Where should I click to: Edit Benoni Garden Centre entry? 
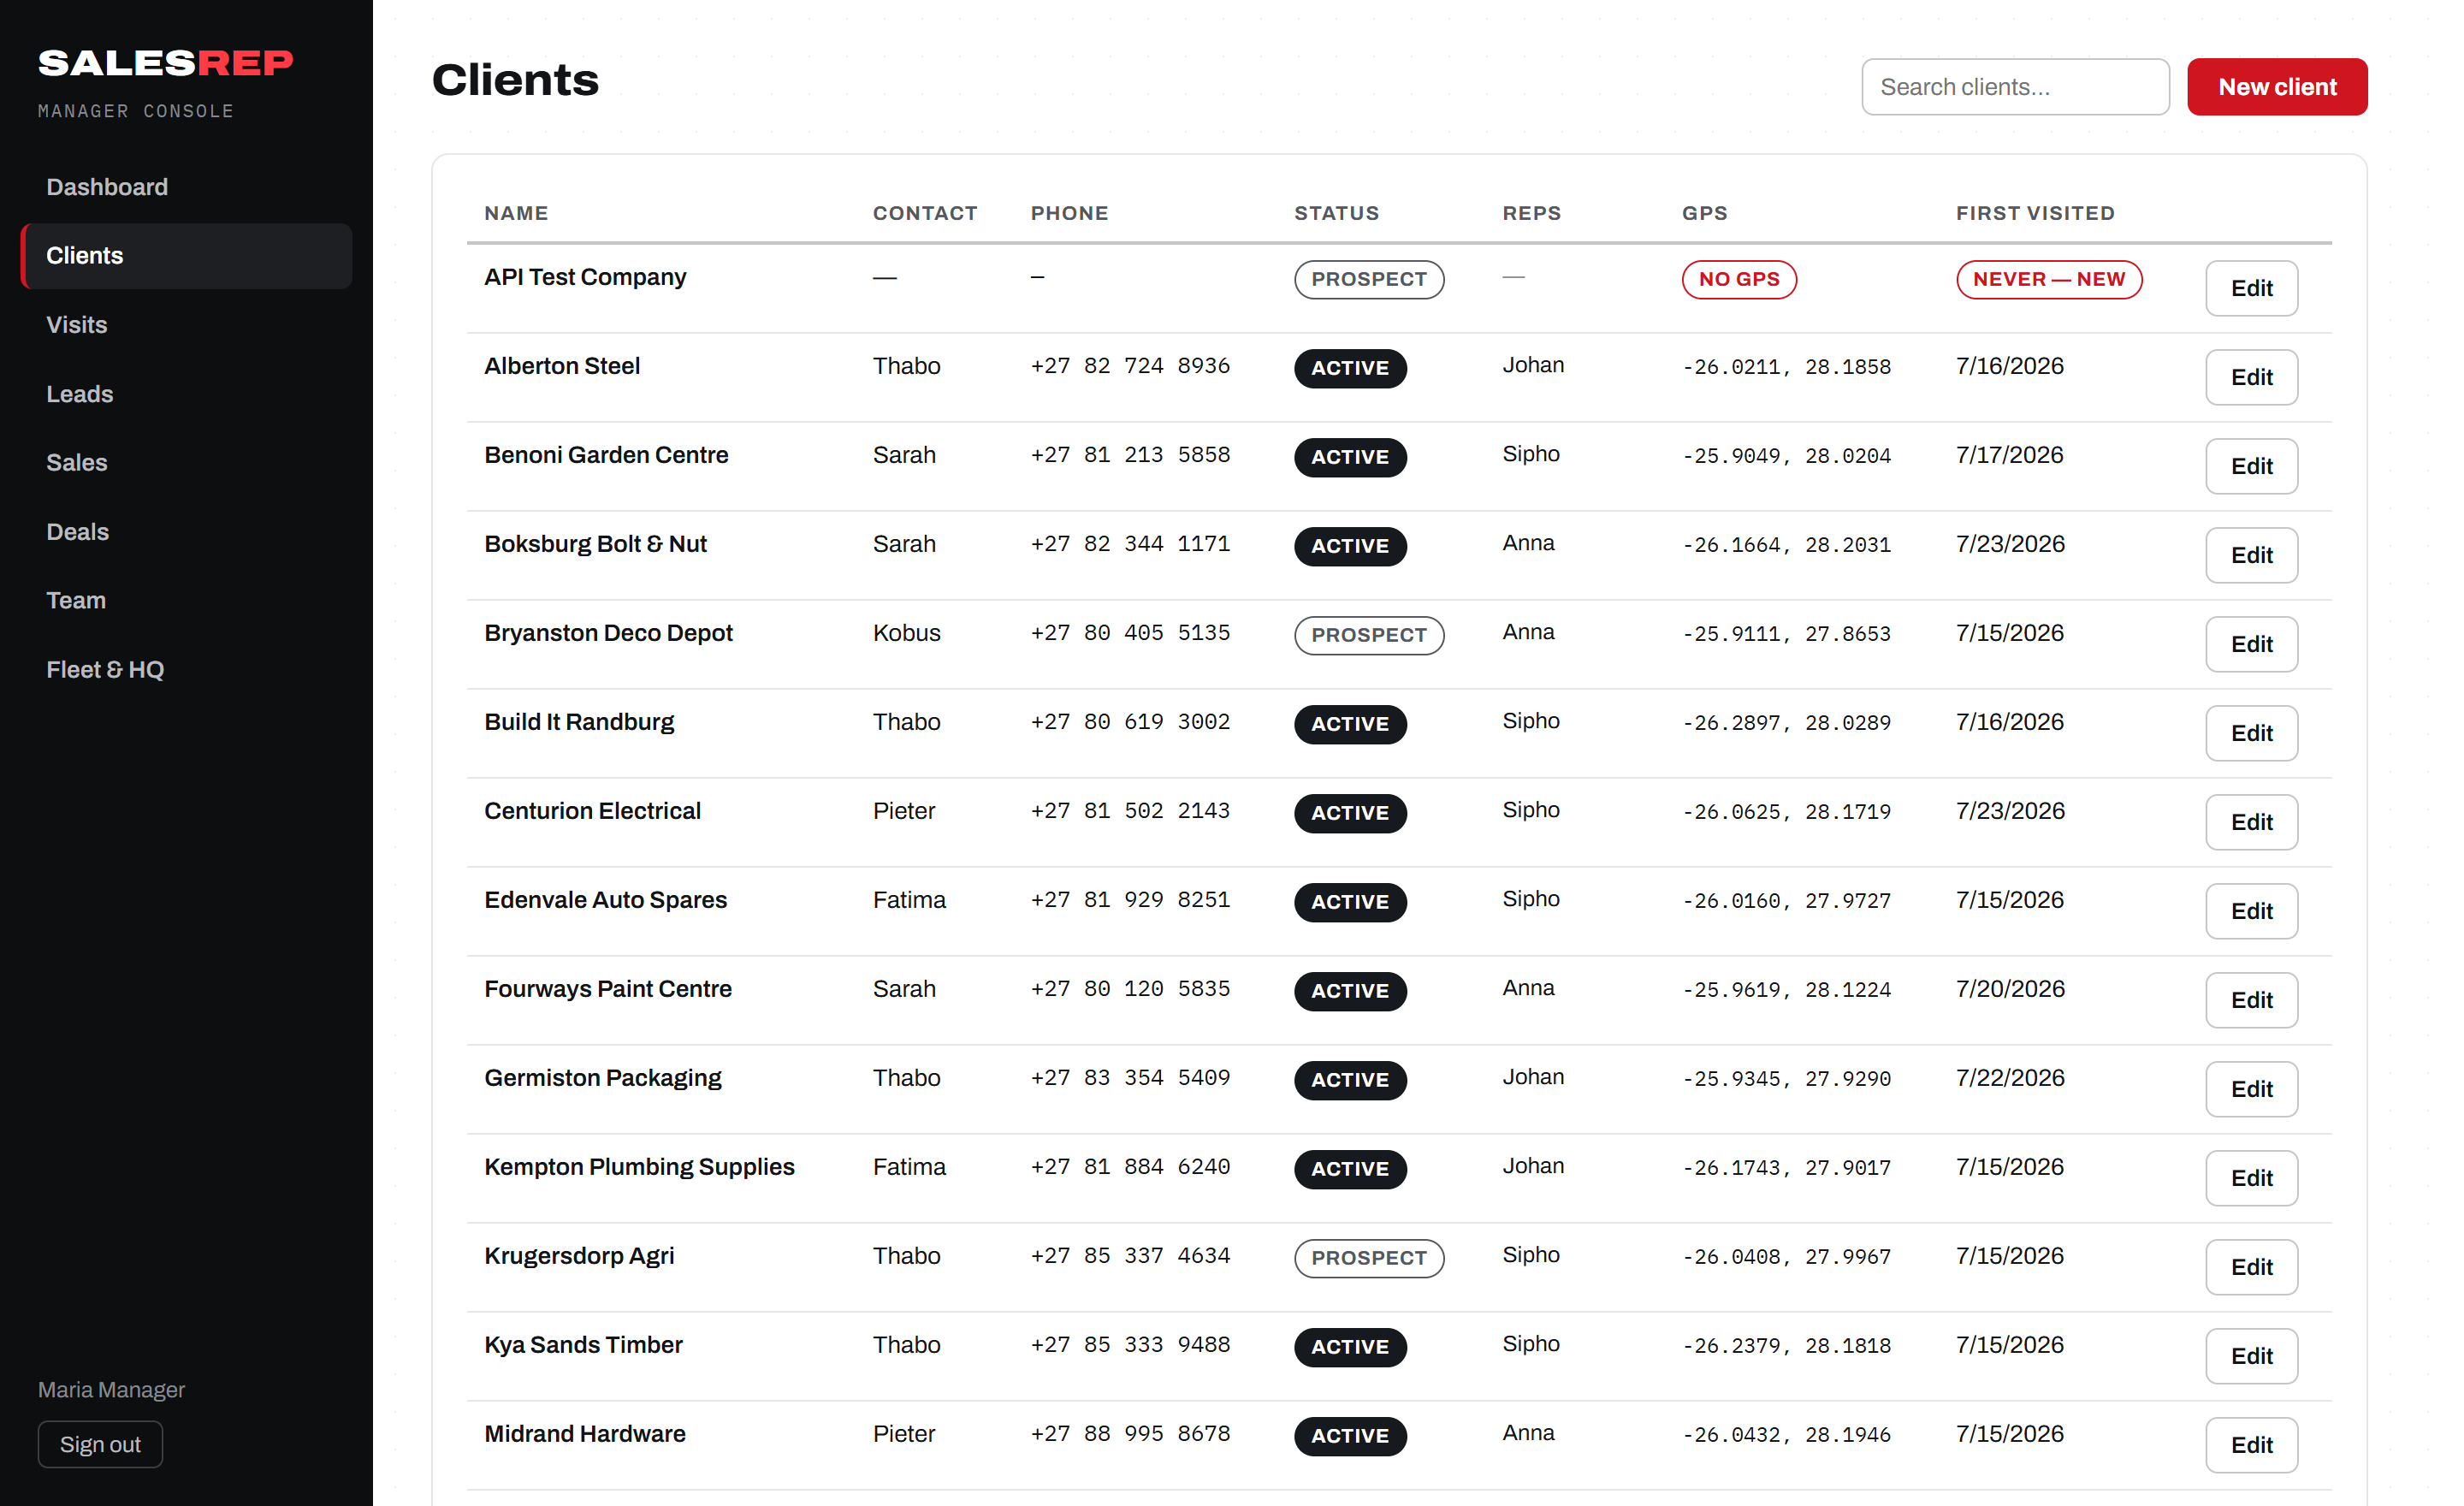coord(2251,466)
